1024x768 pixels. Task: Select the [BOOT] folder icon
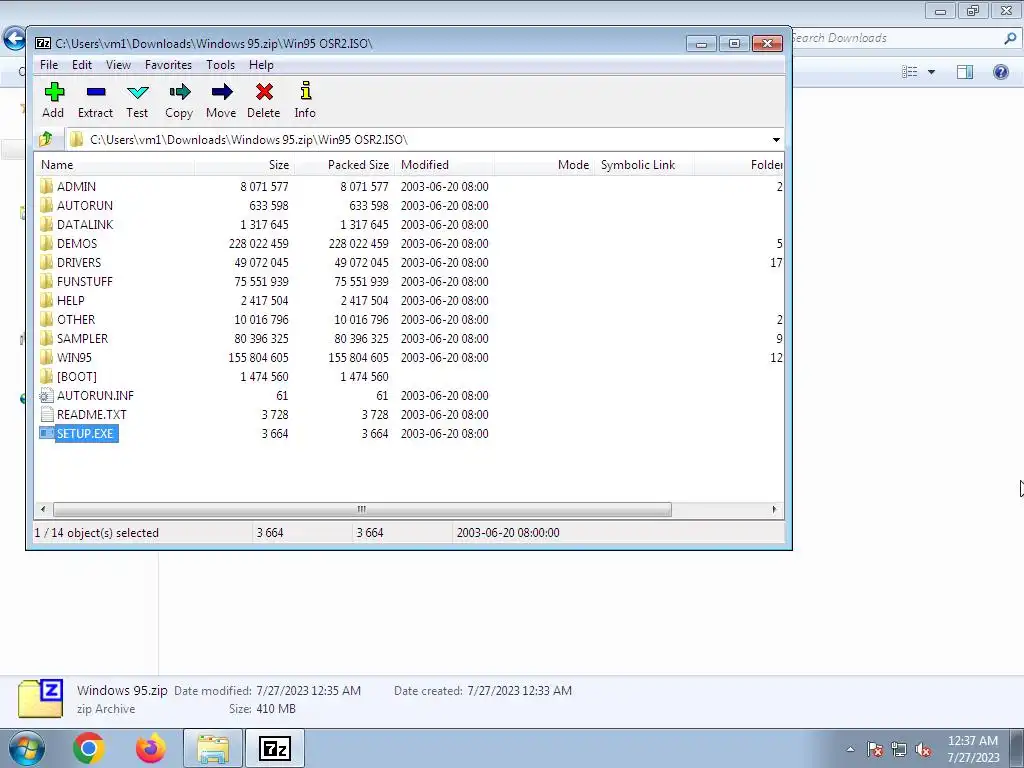click(x=46, y=377)
